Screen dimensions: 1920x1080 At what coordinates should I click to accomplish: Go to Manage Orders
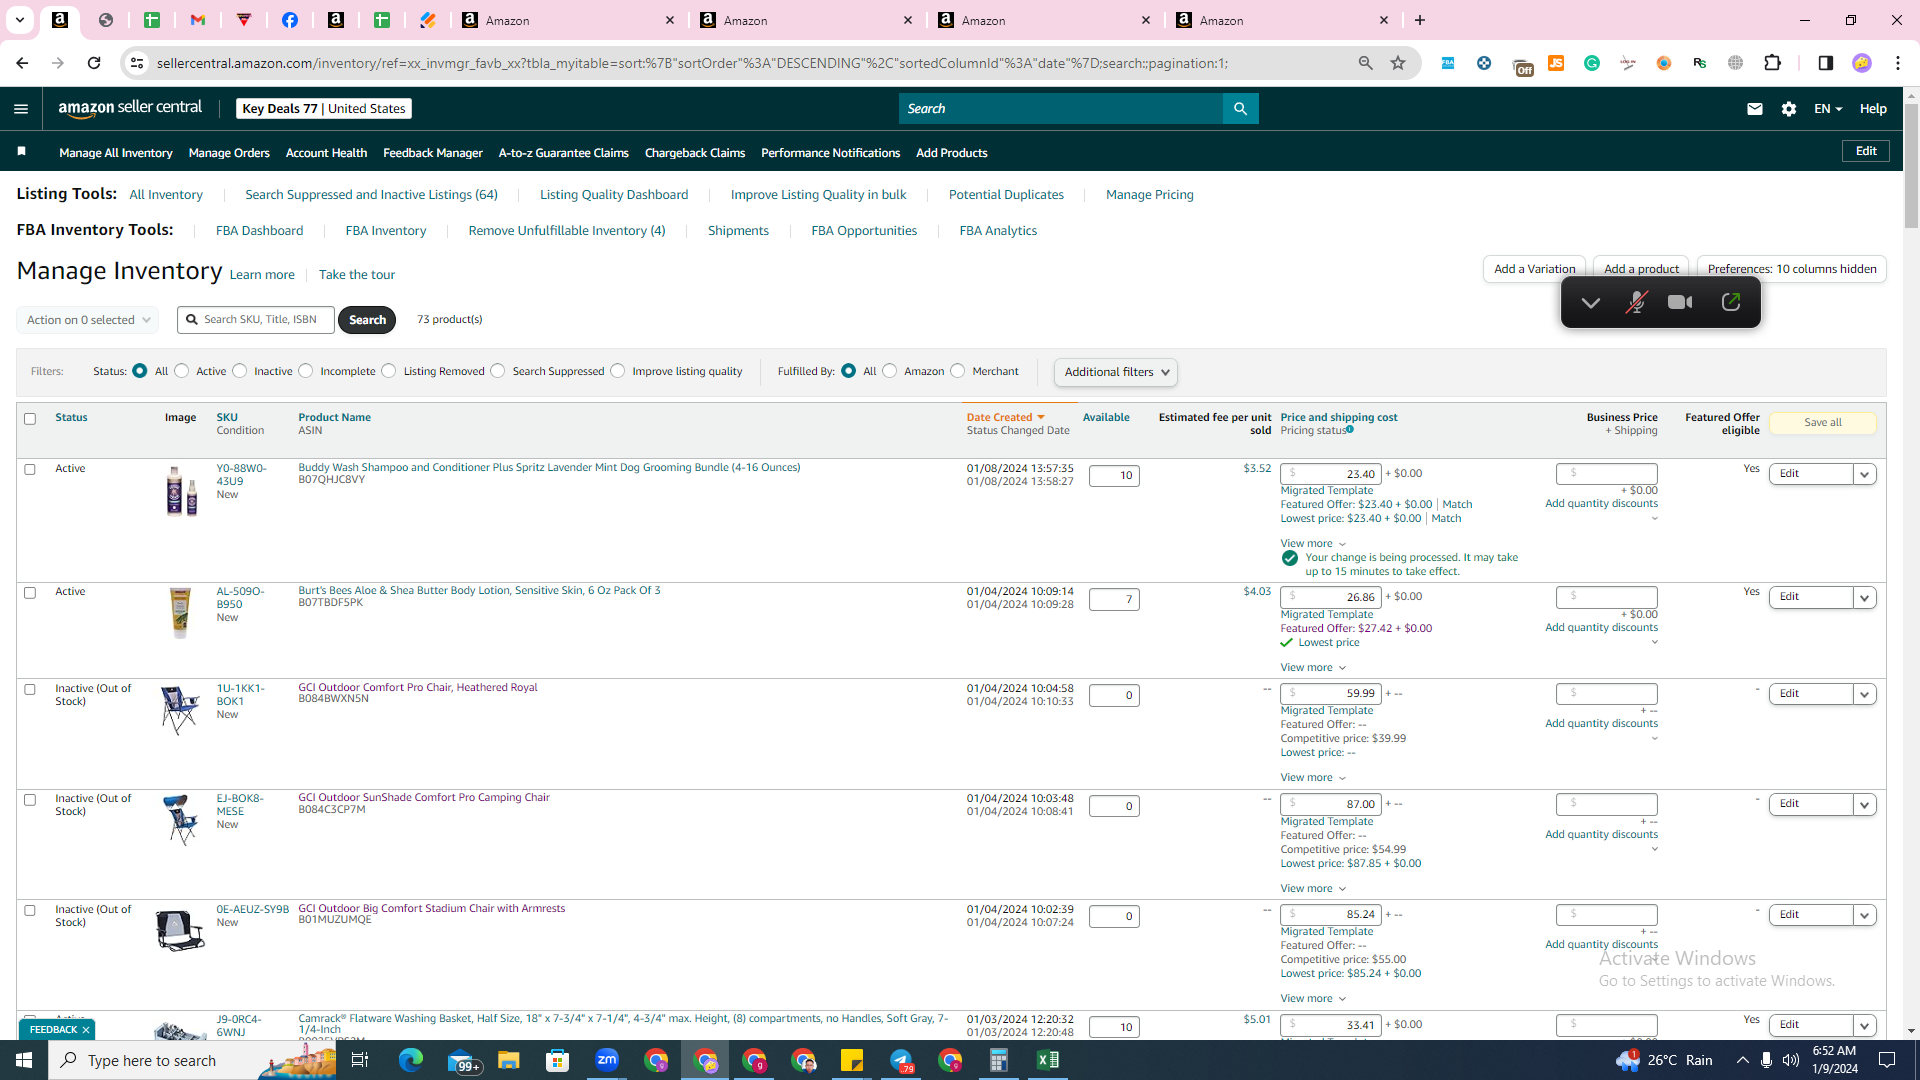tap(229, 153)
